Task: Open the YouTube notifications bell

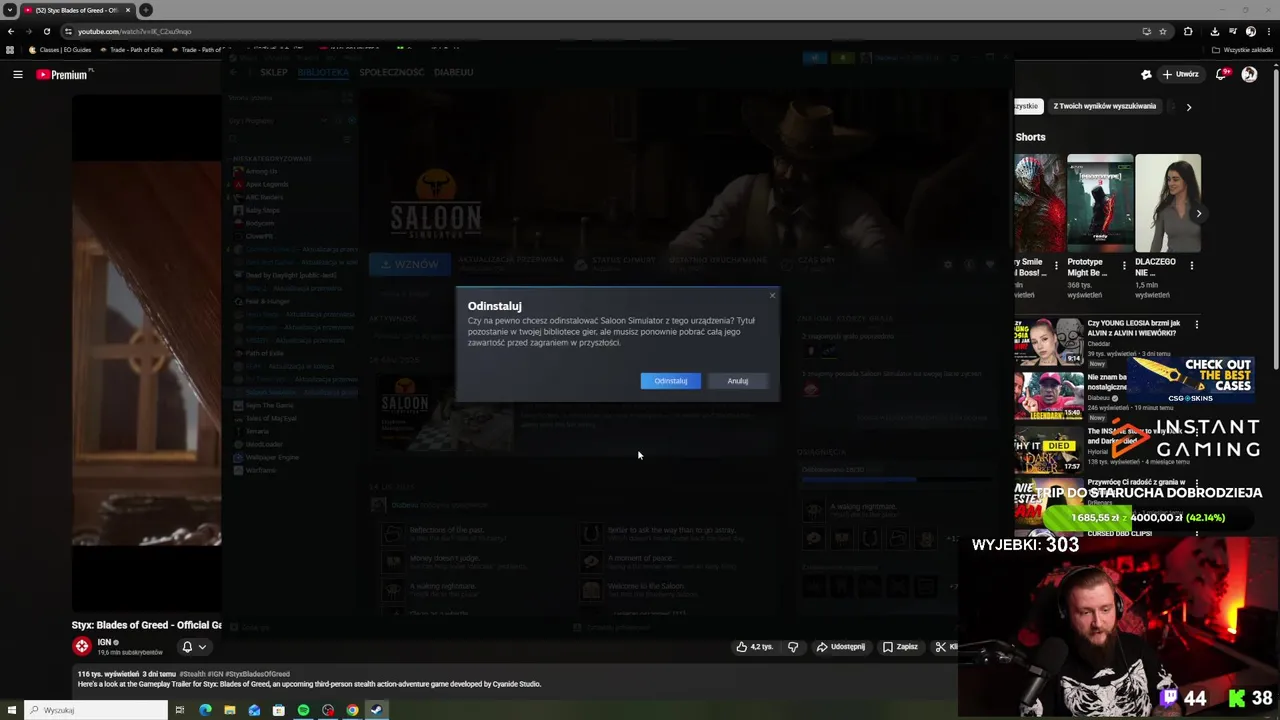Action: pos(1222,74)
